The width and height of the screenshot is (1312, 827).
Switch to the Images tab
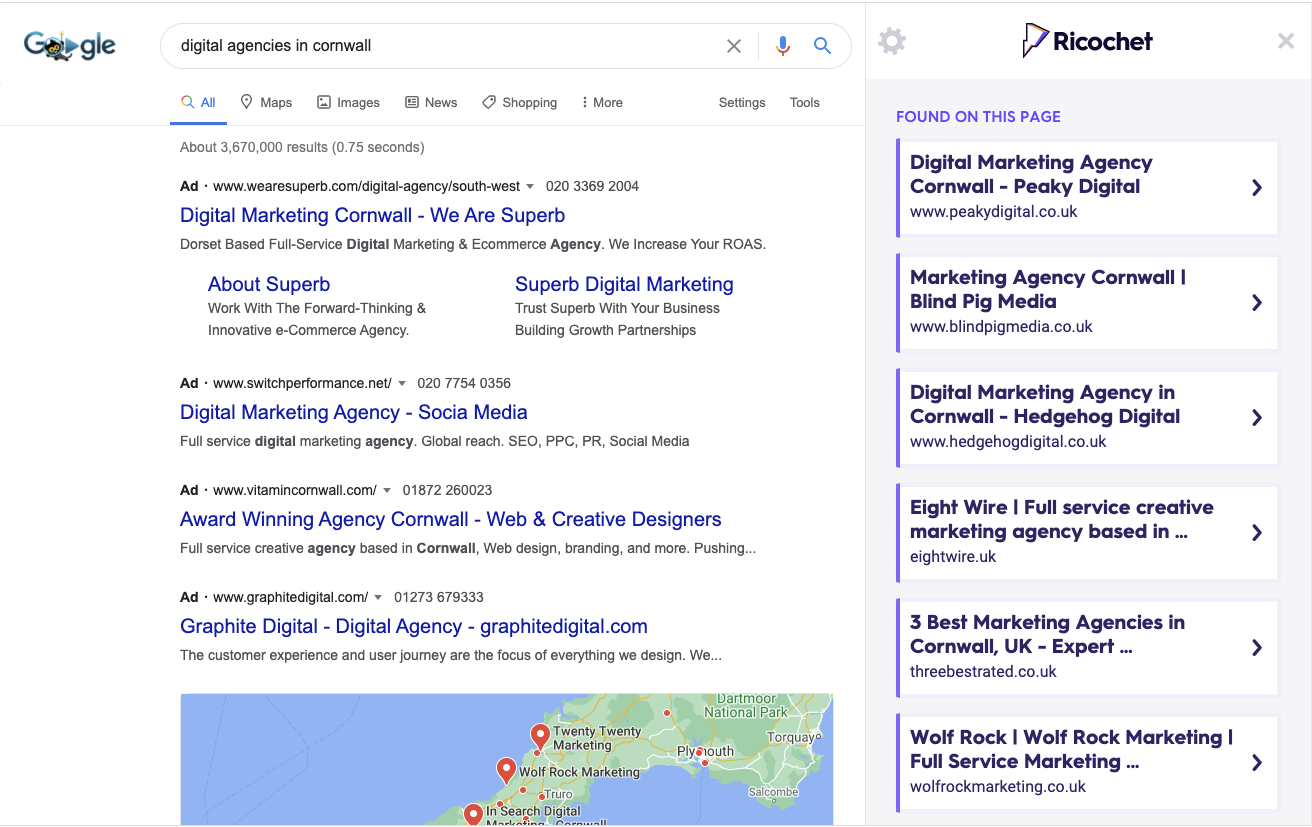(x=348, y=102)
